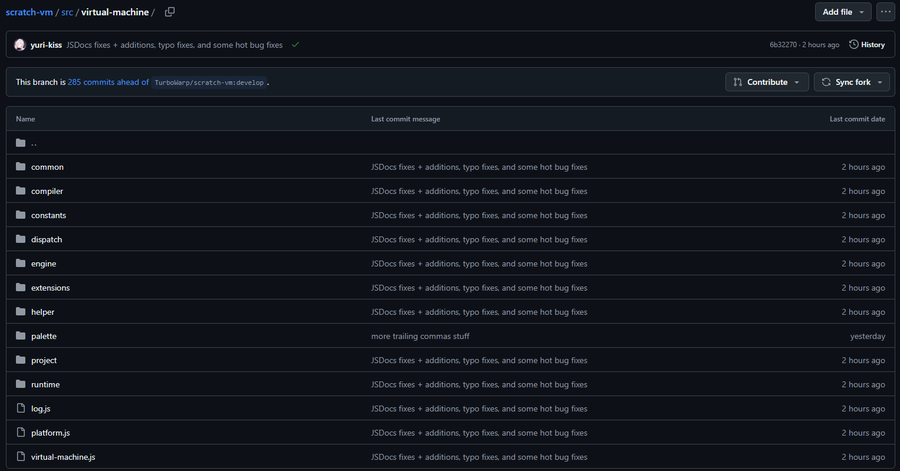This screenshot has width=900, height=471.
Task: Click the virtual-machine breadcrumb text
Action: [115, 12]
